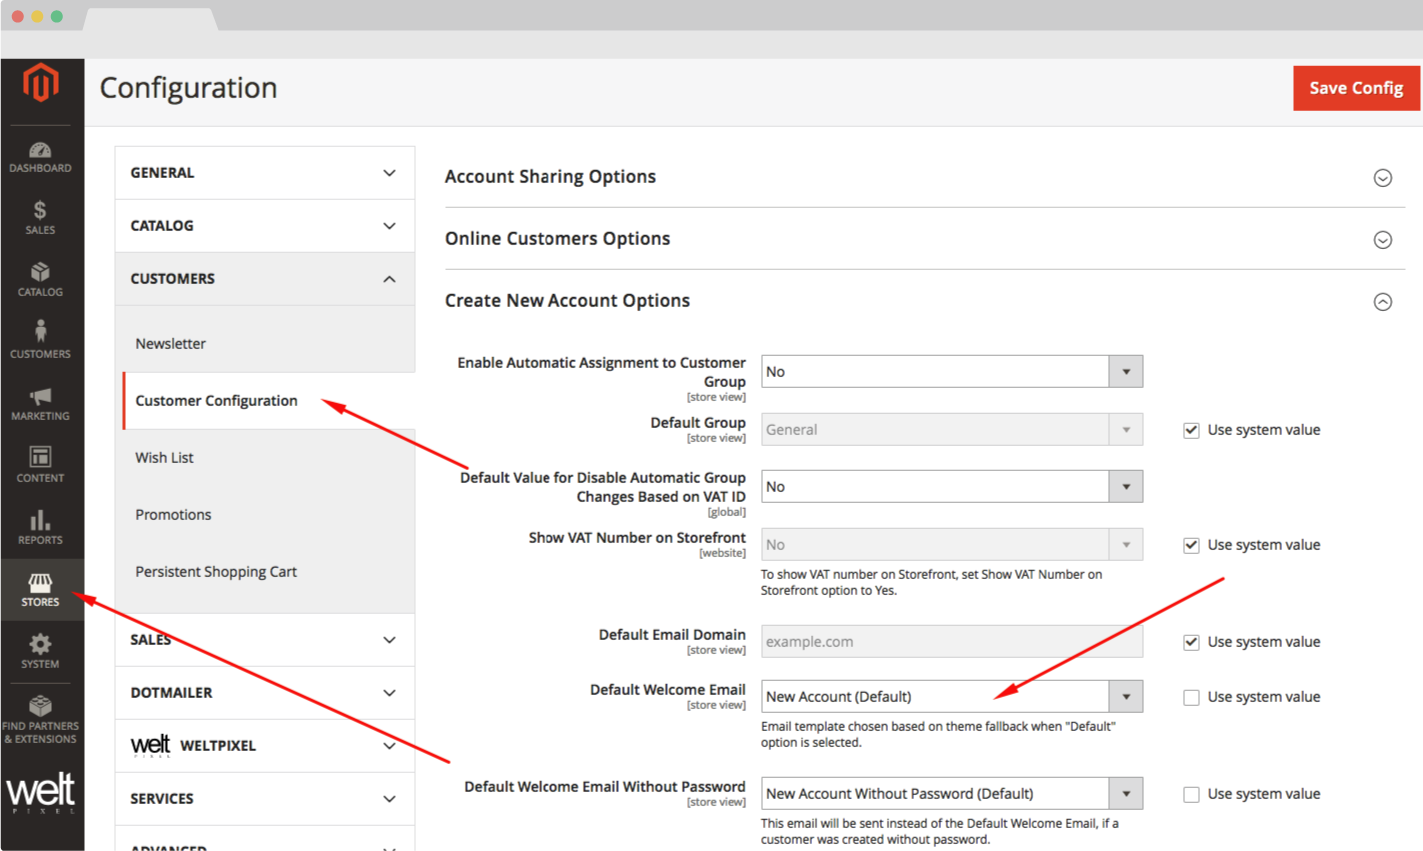Viewport: 1423px width, 851px height.
Task: Select the Wish List menu item
Action: pos(165,457)
